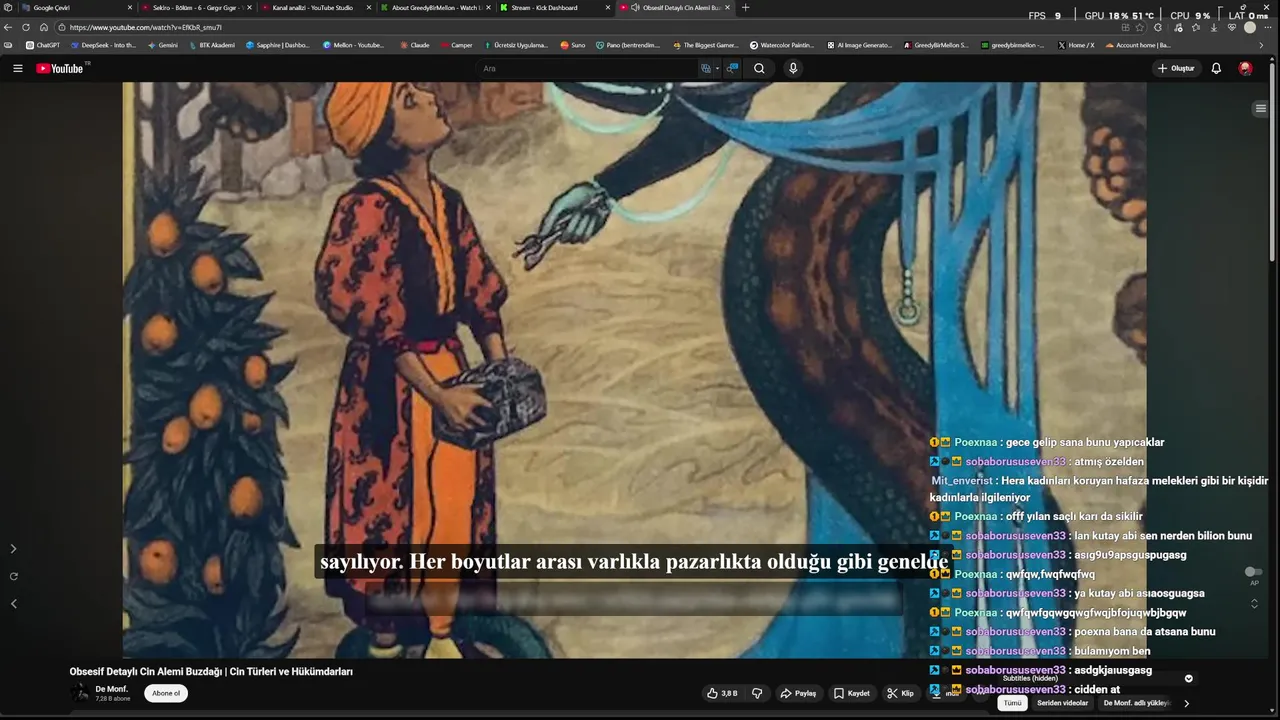The height and width of the screenshot is (720, 1280).
Task: Show more filter chips with the right arrow
Action: click(1187, 703)
